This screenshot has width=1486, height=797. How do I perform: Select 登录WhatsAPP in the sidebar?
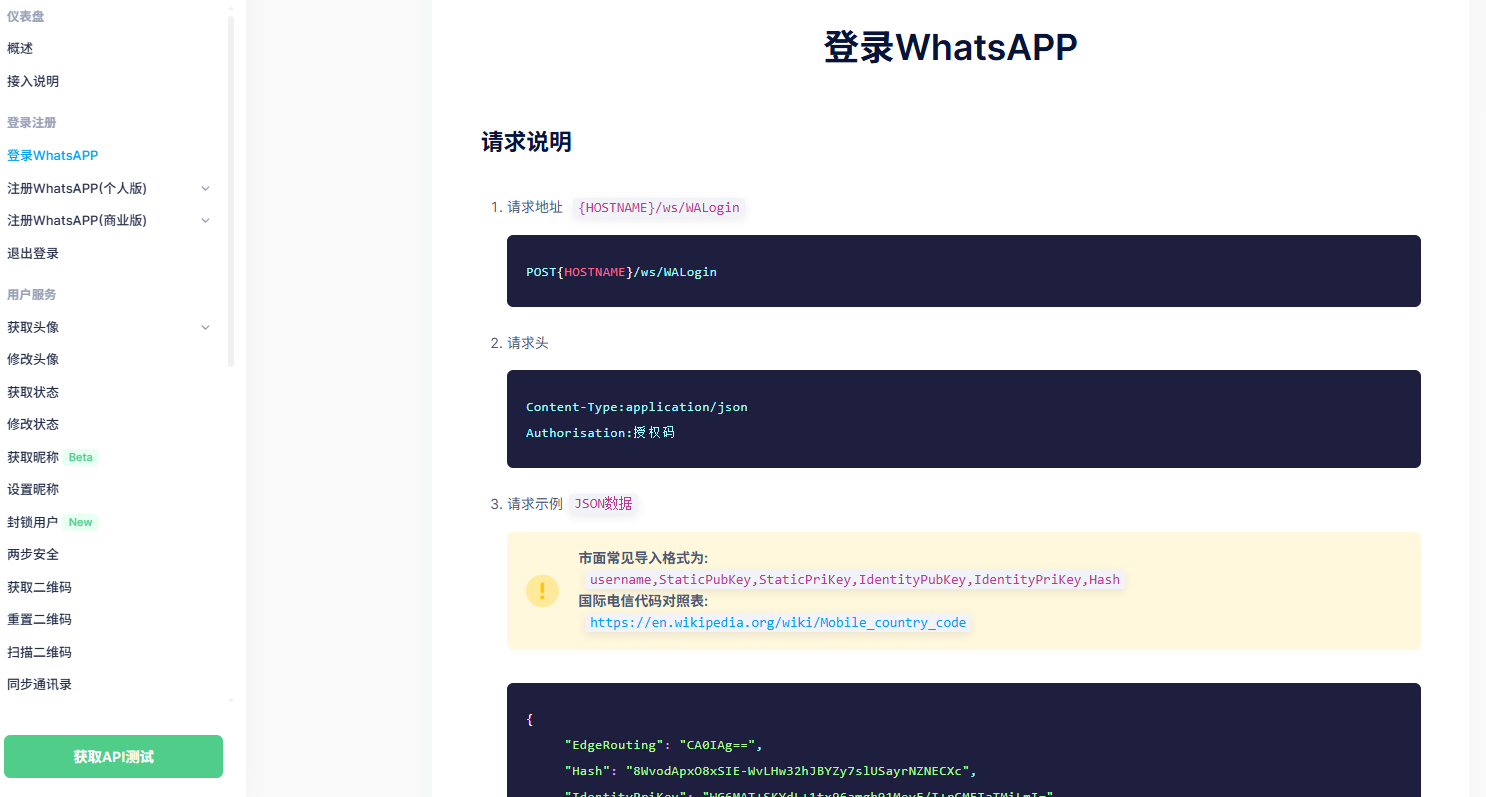click(x=52, y=155)
